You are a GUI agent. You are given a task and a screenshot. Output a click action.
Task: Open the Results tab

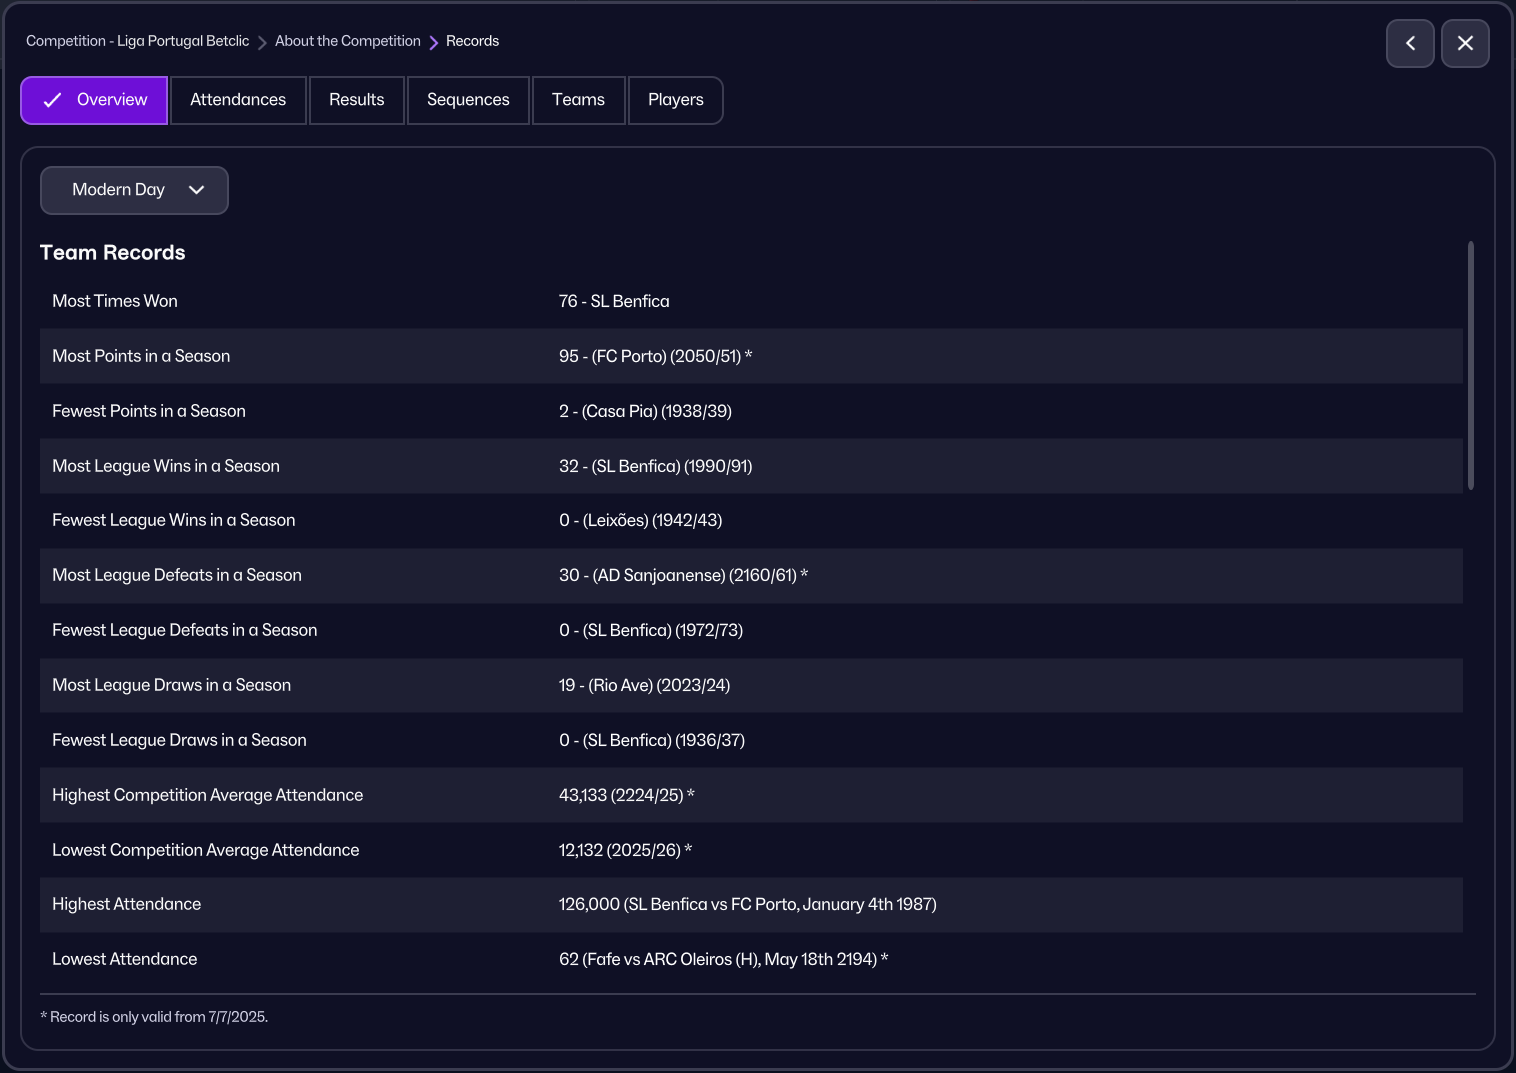click(x=357, y=100)
